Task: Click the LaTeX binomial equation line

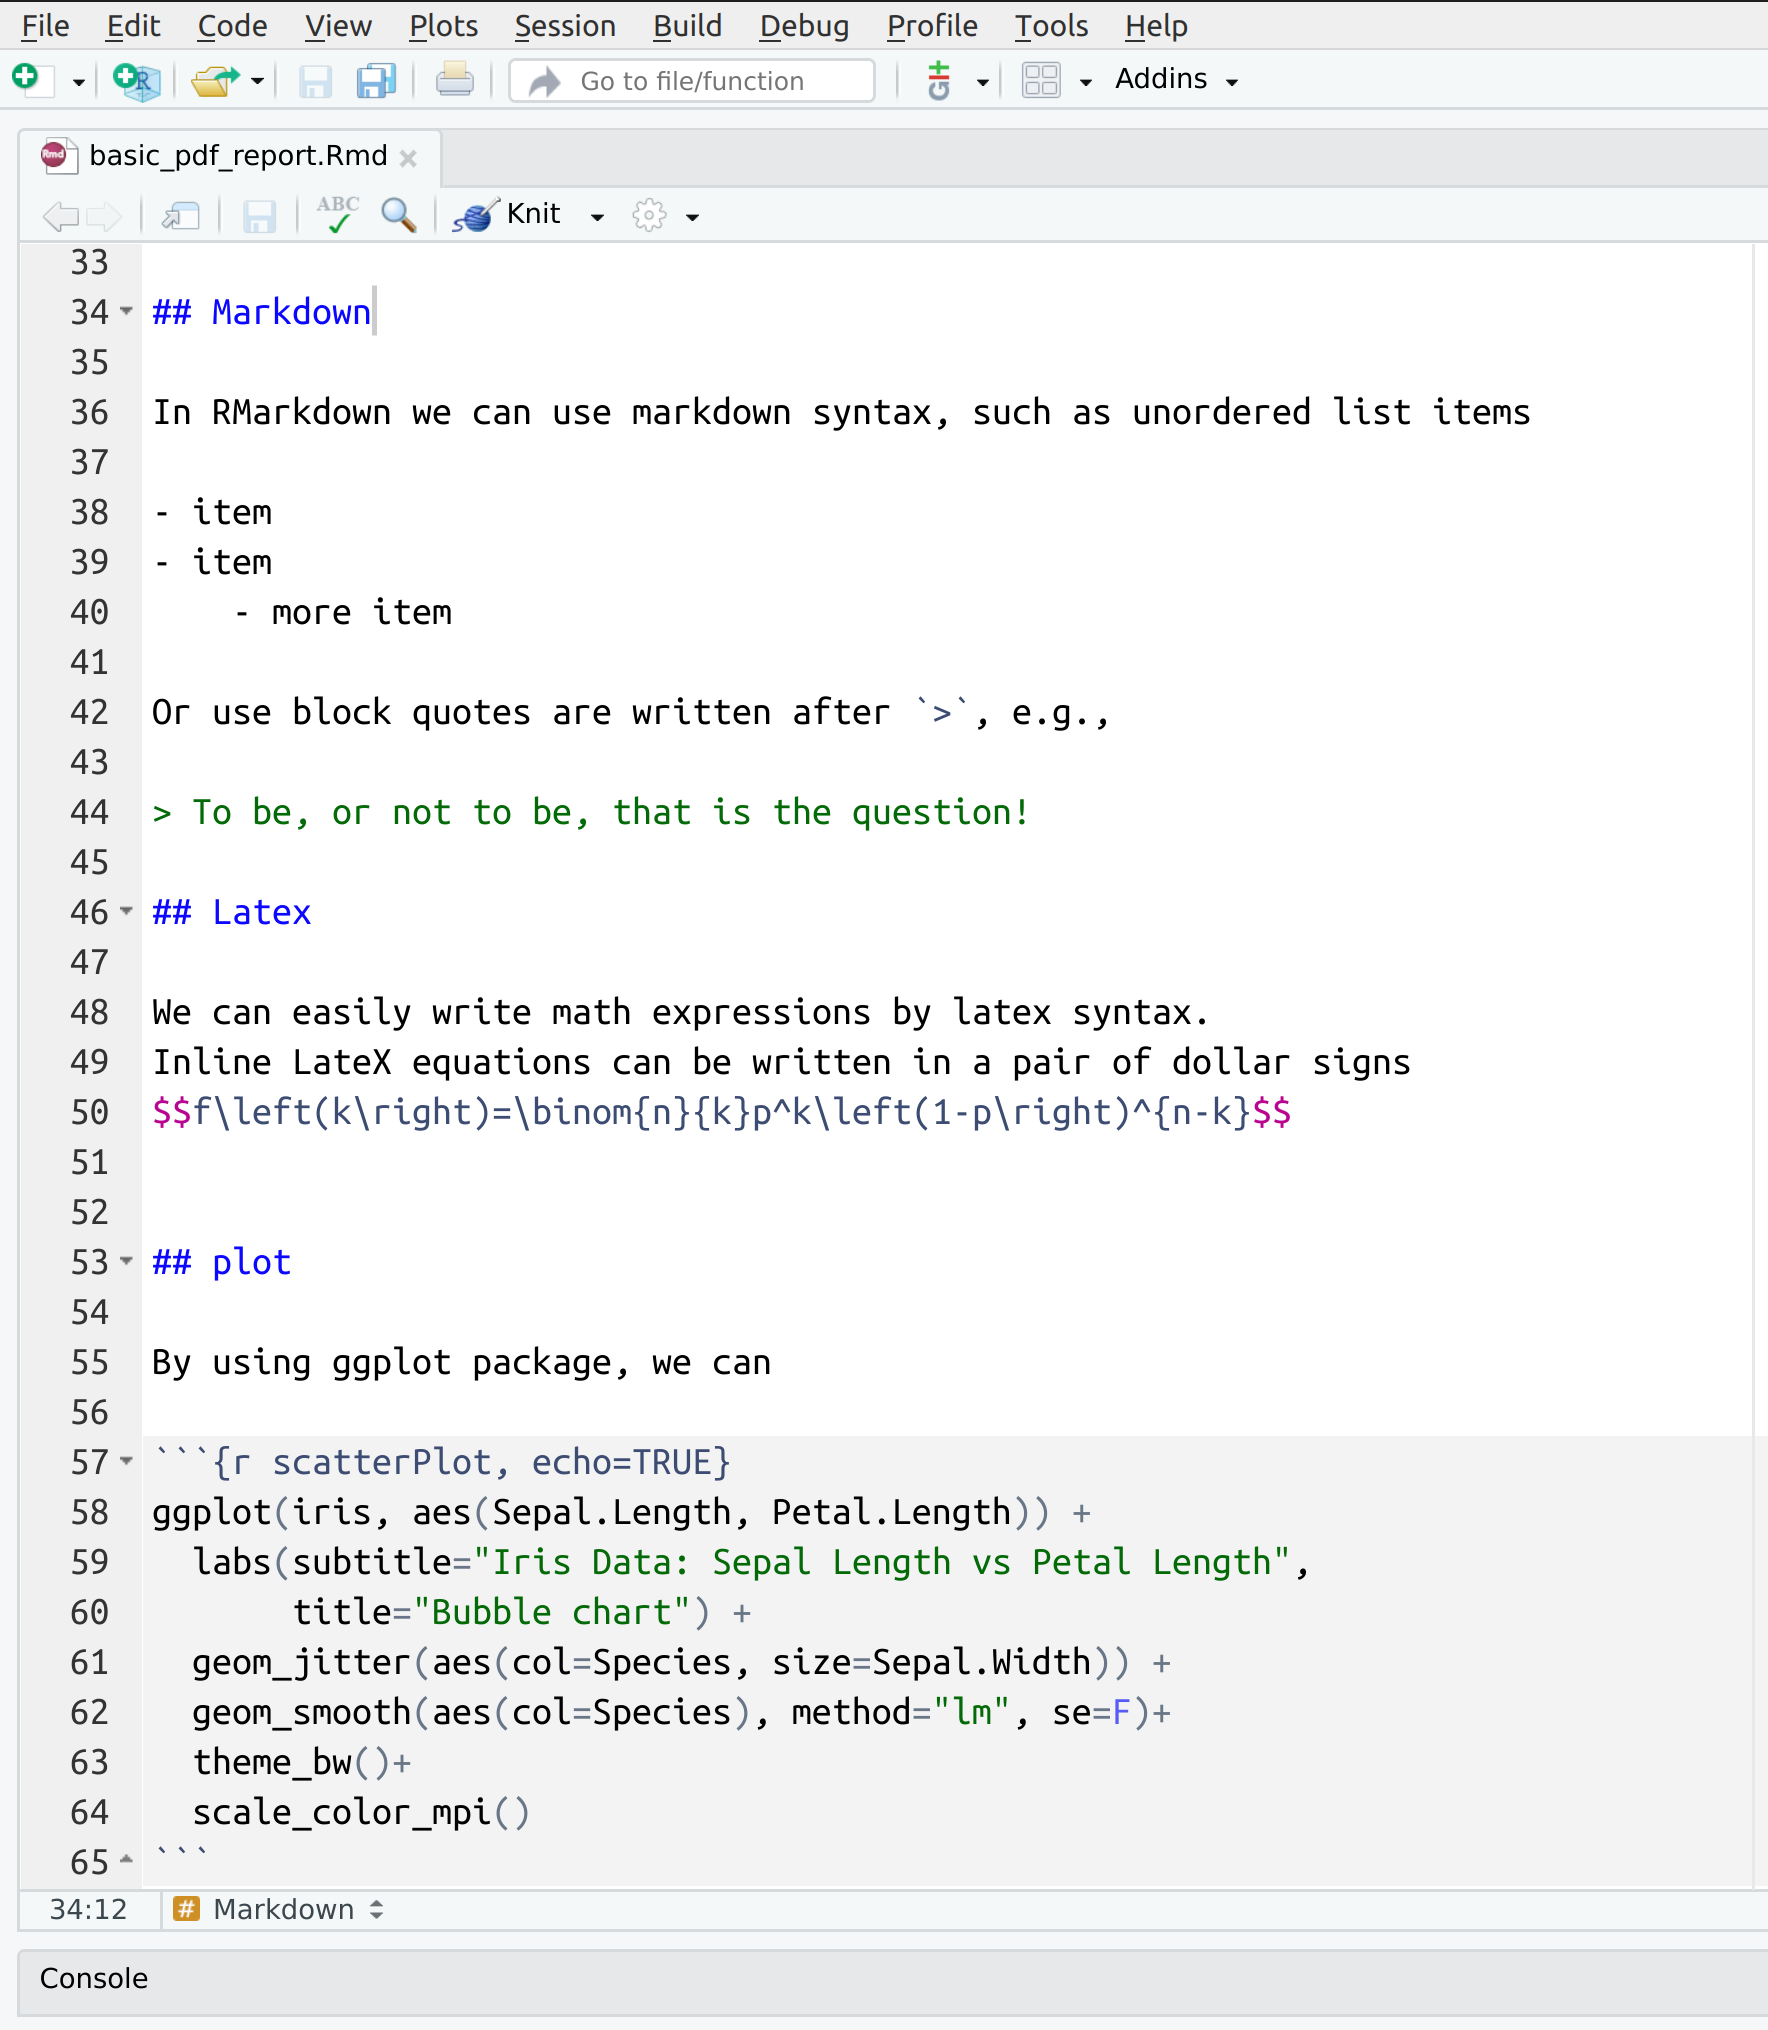Action: (721, 1113)
